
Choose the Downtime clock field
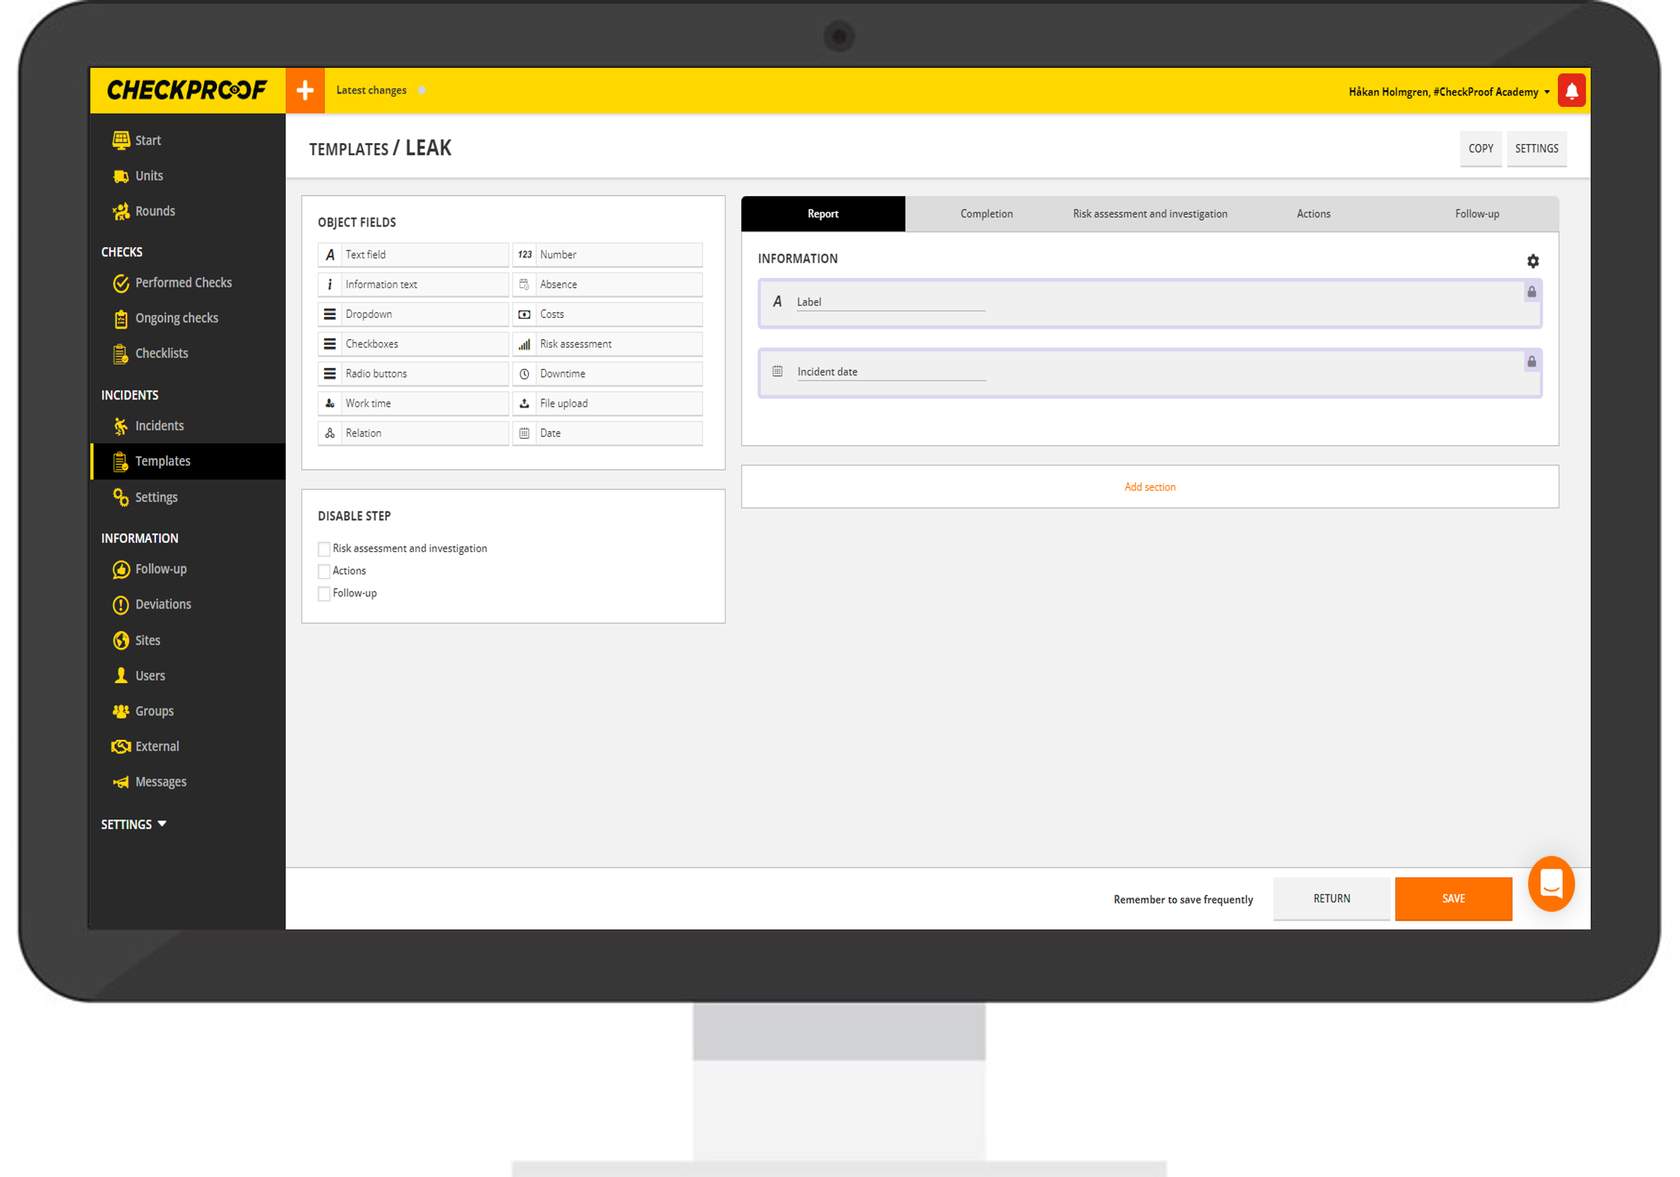(607, 374)
